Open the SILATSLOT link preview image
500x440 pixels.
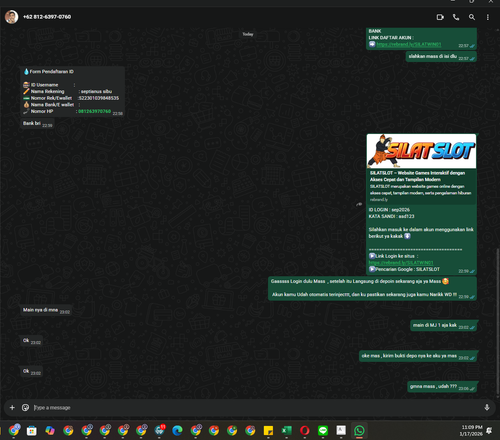421,151
